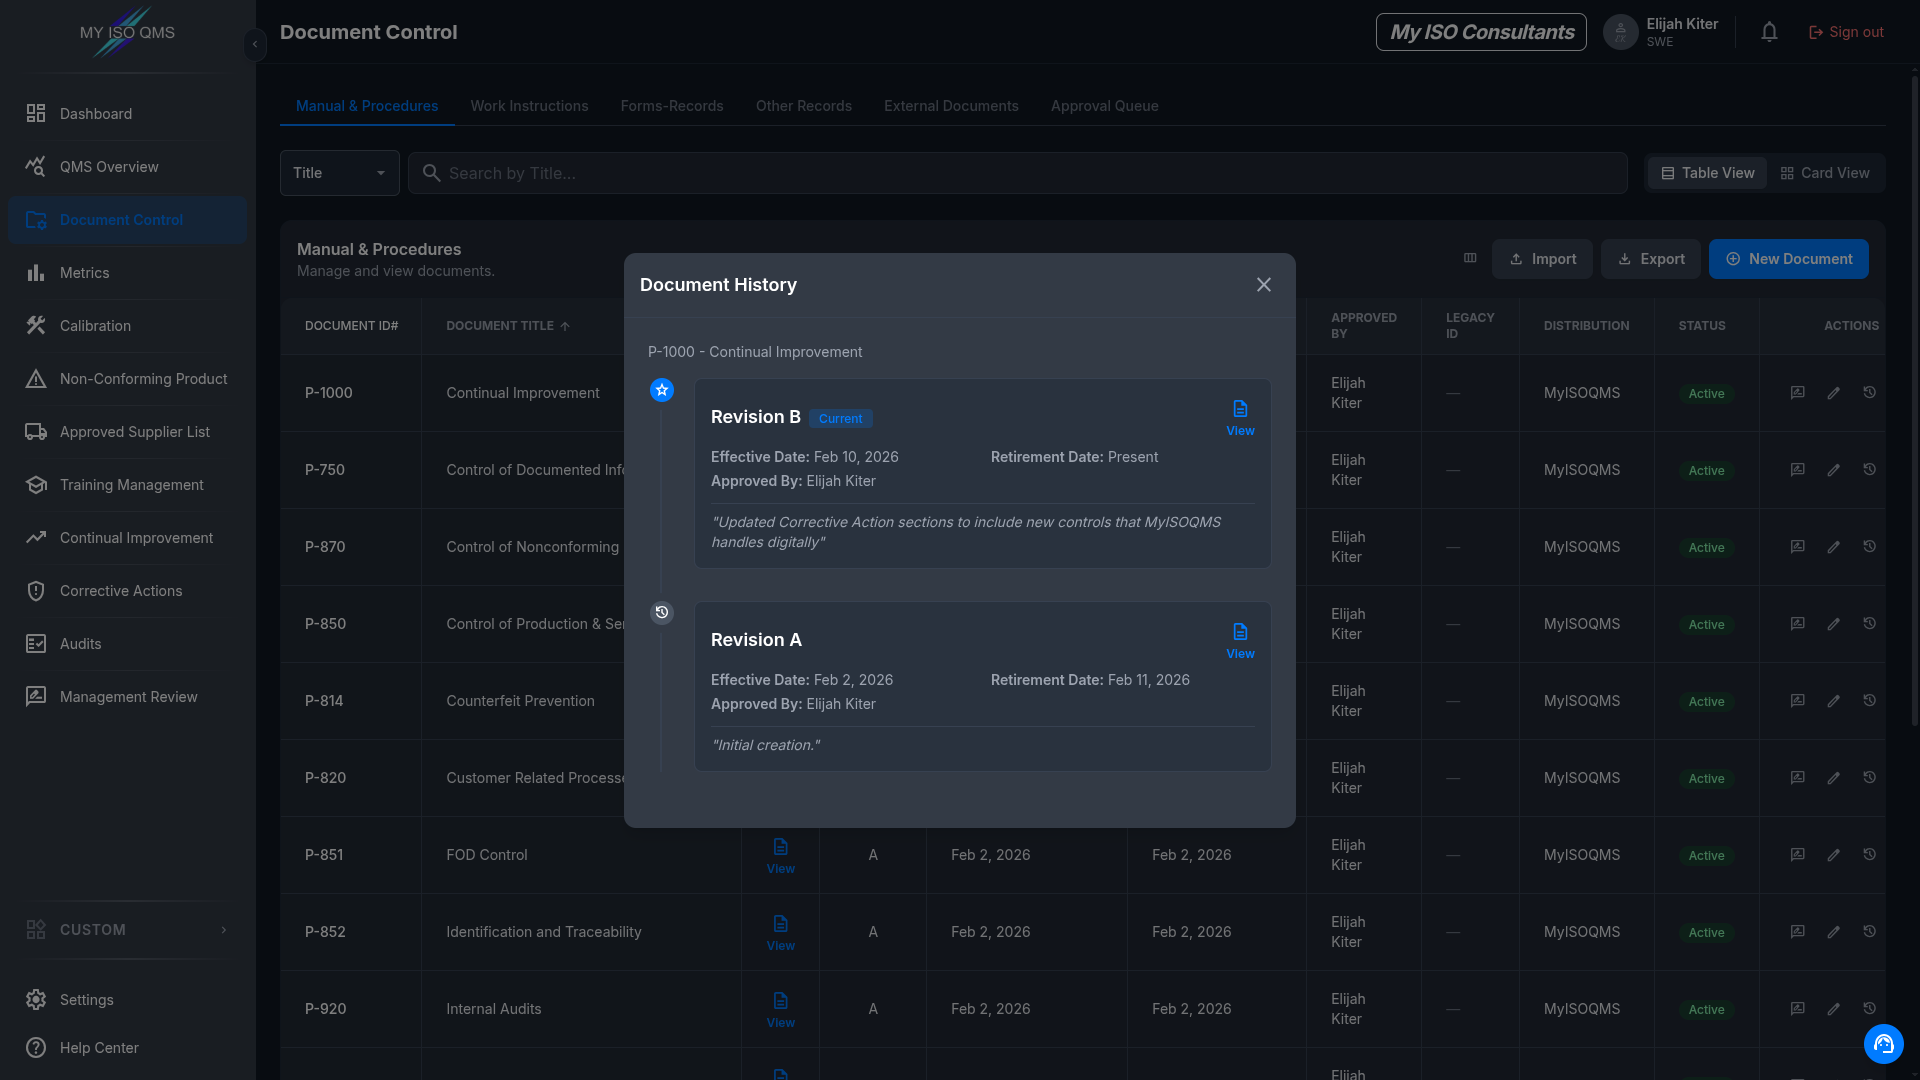Screen dimensions: 1920x1080
Task: Open Document Control in sidebar
Action: [127, 220]
